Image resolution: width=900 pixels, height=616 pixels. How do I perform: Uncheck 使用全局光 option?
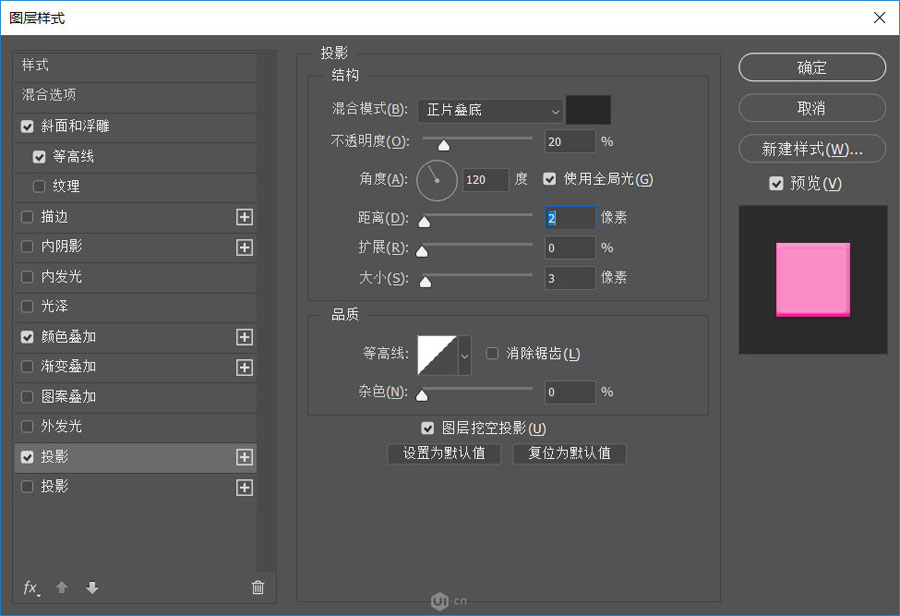[549, 180]
